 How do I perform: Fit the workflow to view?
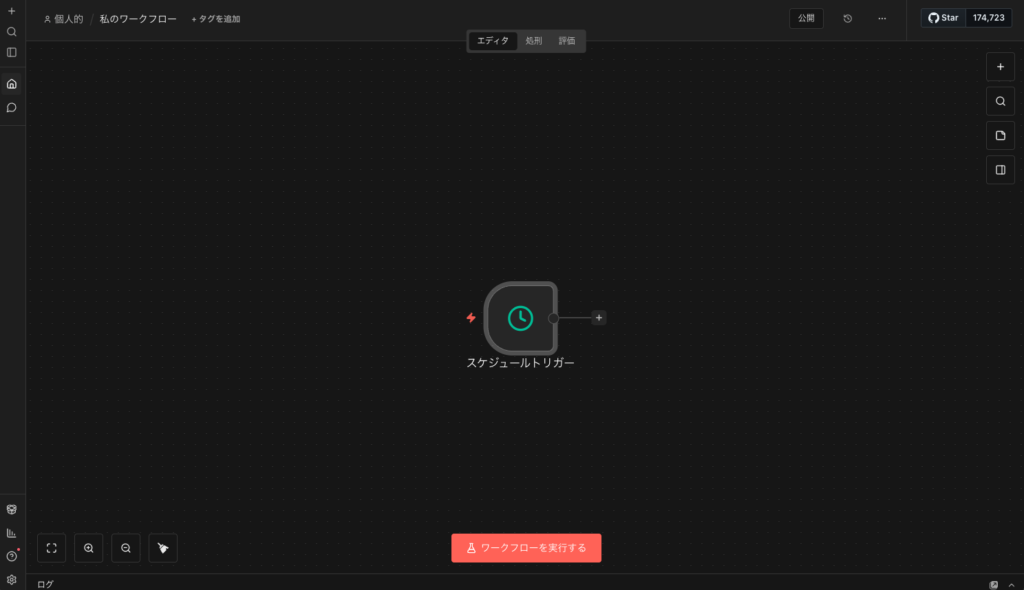point(52,548)
